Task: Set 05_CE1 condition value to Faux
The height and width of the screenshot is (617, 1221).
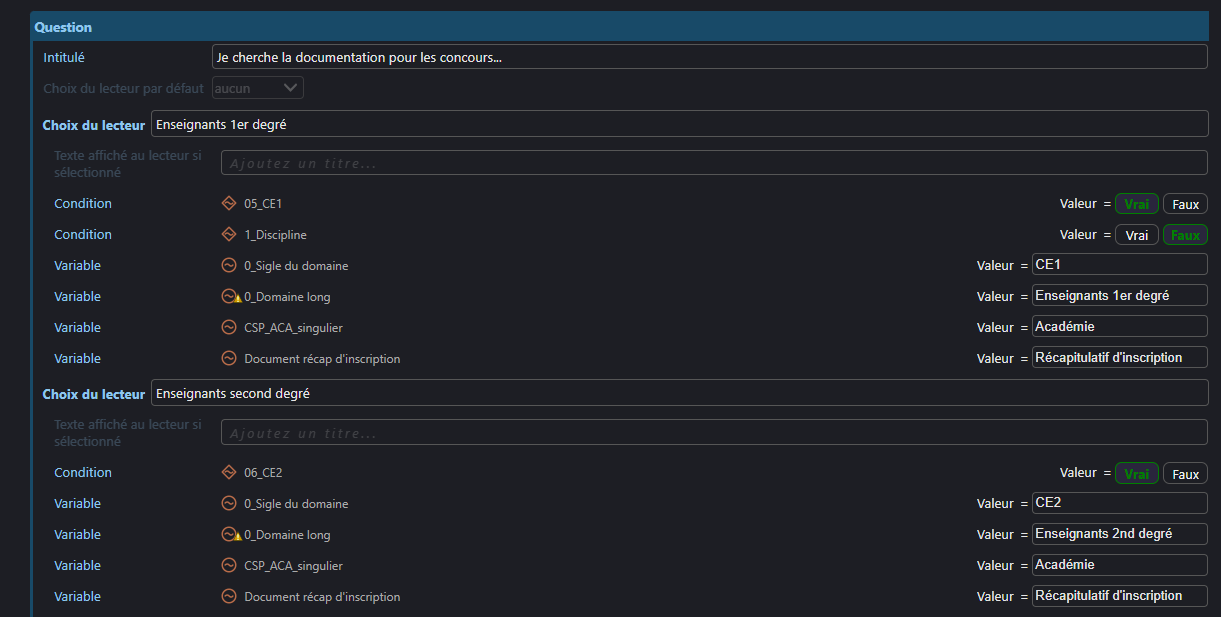Action: 1185,204
